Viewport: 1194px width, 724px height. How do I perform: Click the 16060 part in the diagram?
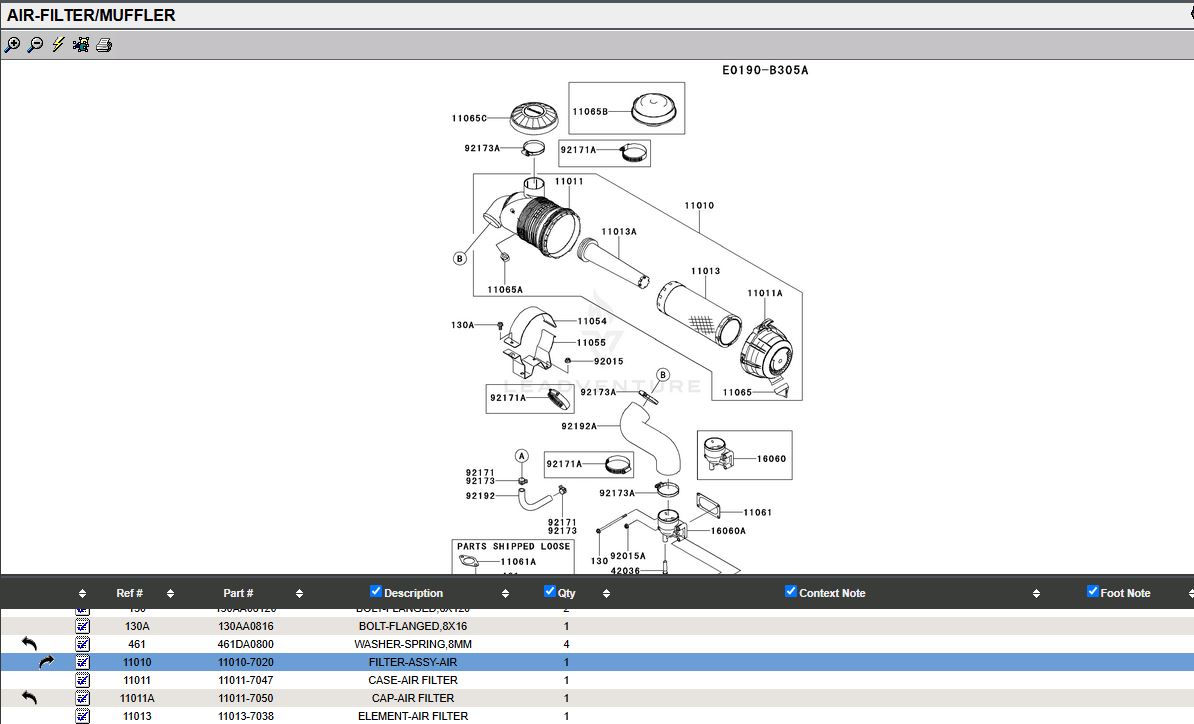[x=716, y=456]
